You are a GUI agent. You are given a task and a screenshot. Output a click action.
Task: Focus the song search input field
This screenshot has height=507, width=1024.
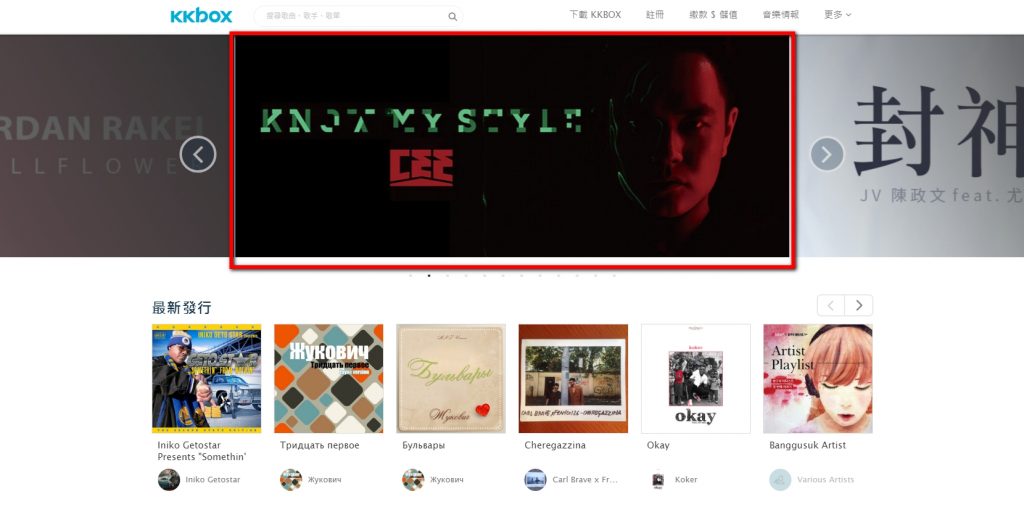point(353,16)
